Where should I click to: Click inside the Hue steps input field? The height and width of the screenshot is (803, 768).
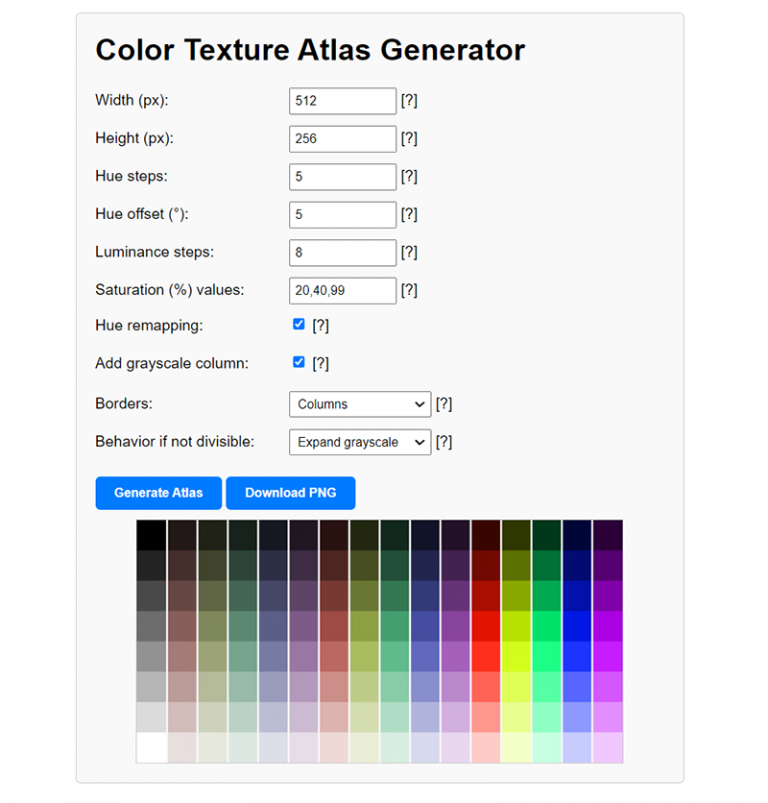point(341,176)
